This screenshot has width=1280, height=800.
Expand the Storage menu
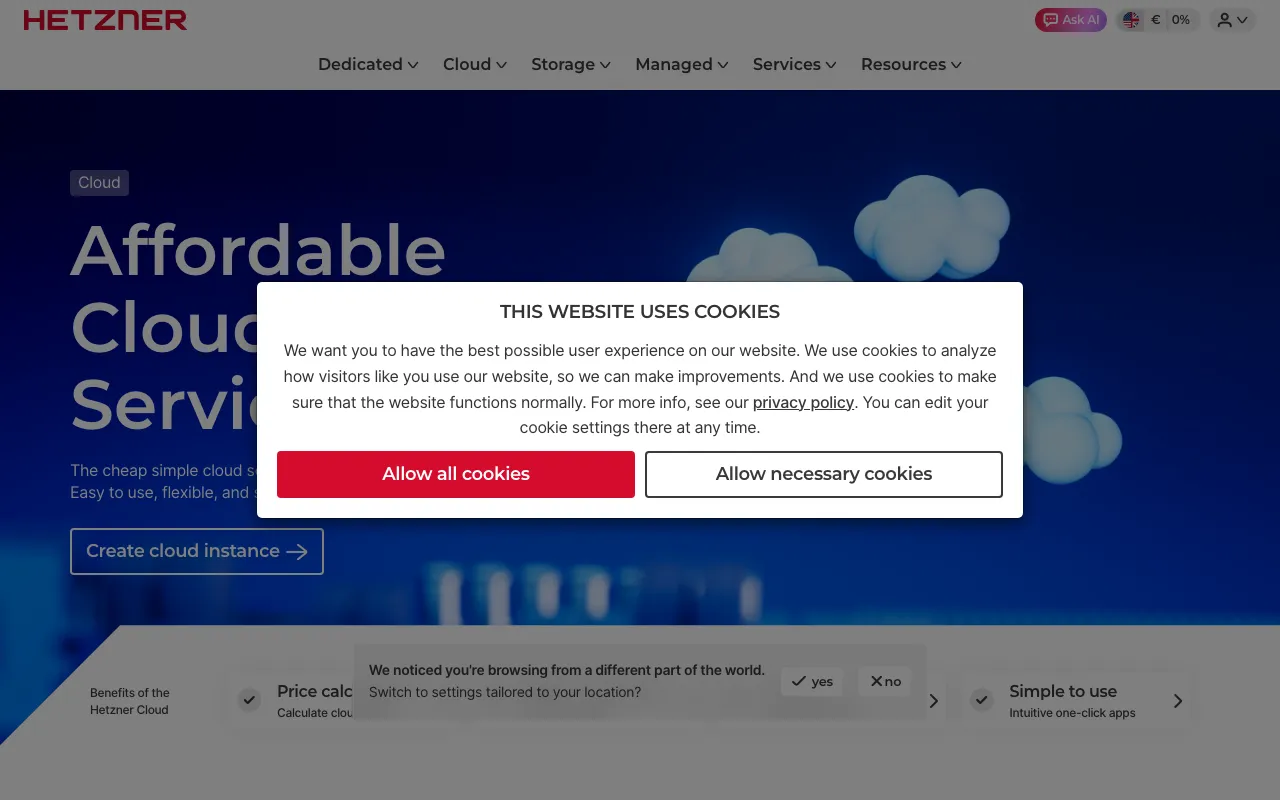point(571,64)
